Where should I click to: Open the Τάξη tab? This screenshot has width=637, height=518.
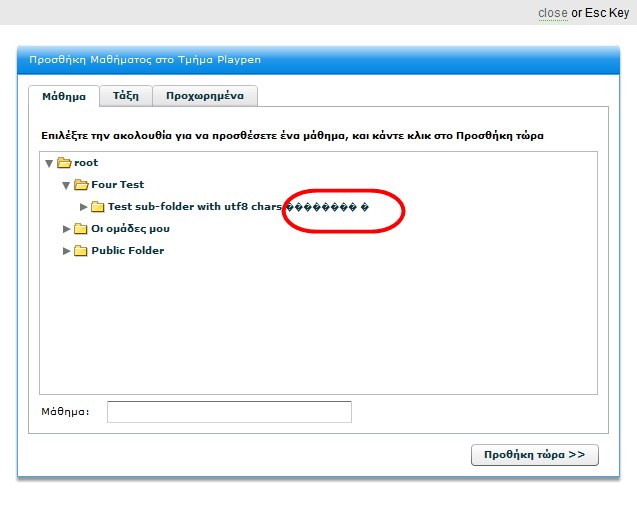click(x=125, y=96)
